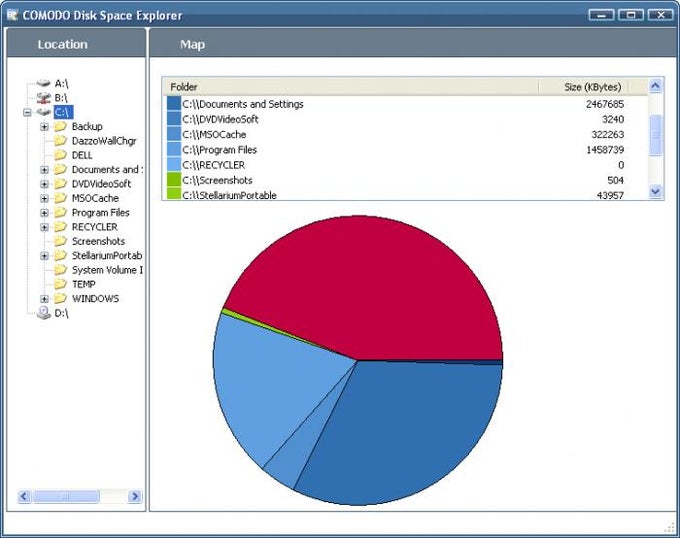Click the TEMP folder icon
The image size is (680, 538).
[x=60, y=284]
